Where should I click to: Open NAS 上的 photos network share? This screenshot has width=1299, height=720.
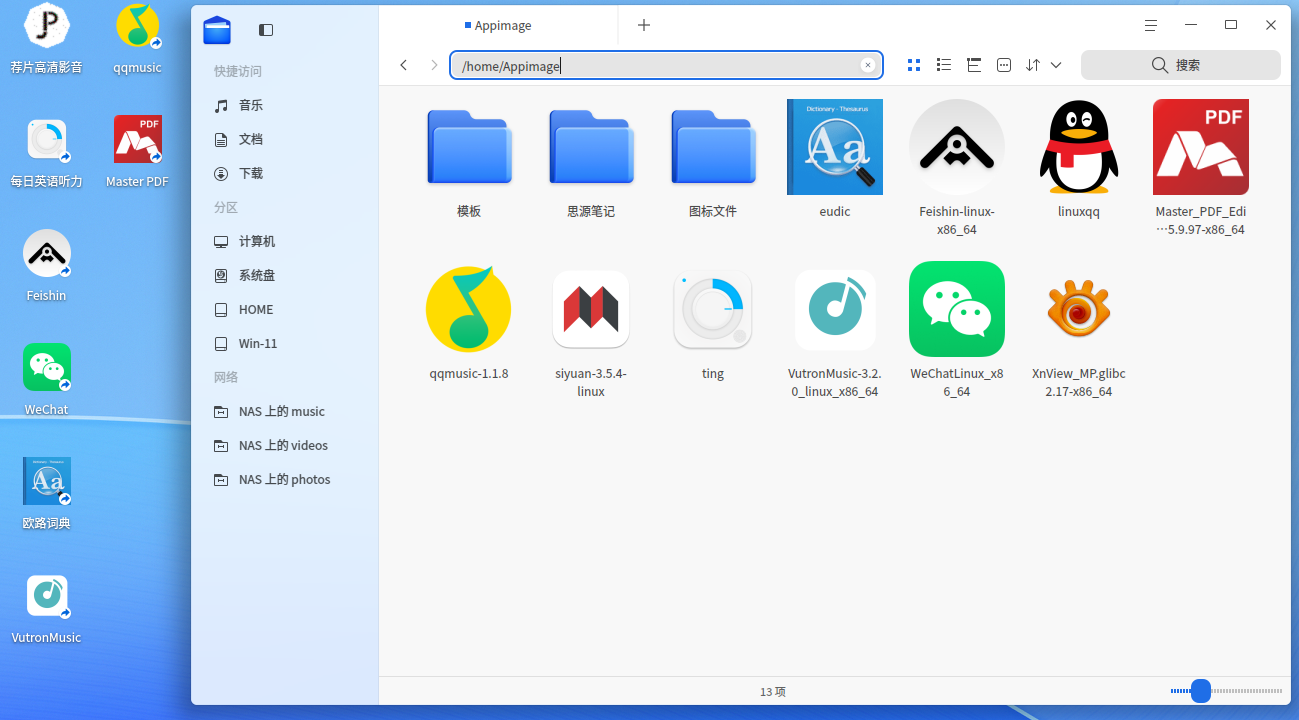pyautogui.click(x=285, y=479)
